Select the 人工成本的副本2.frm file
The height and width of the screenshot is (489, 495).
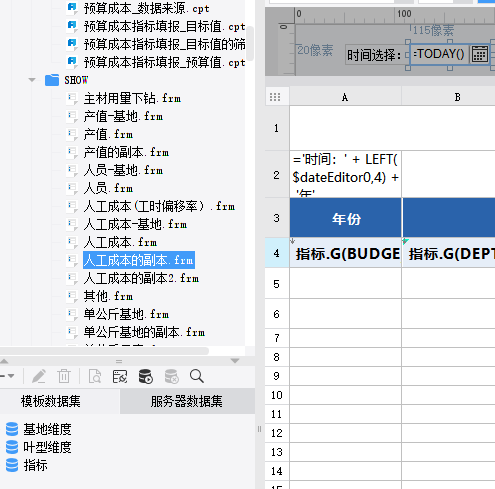[x=141, y=278]
